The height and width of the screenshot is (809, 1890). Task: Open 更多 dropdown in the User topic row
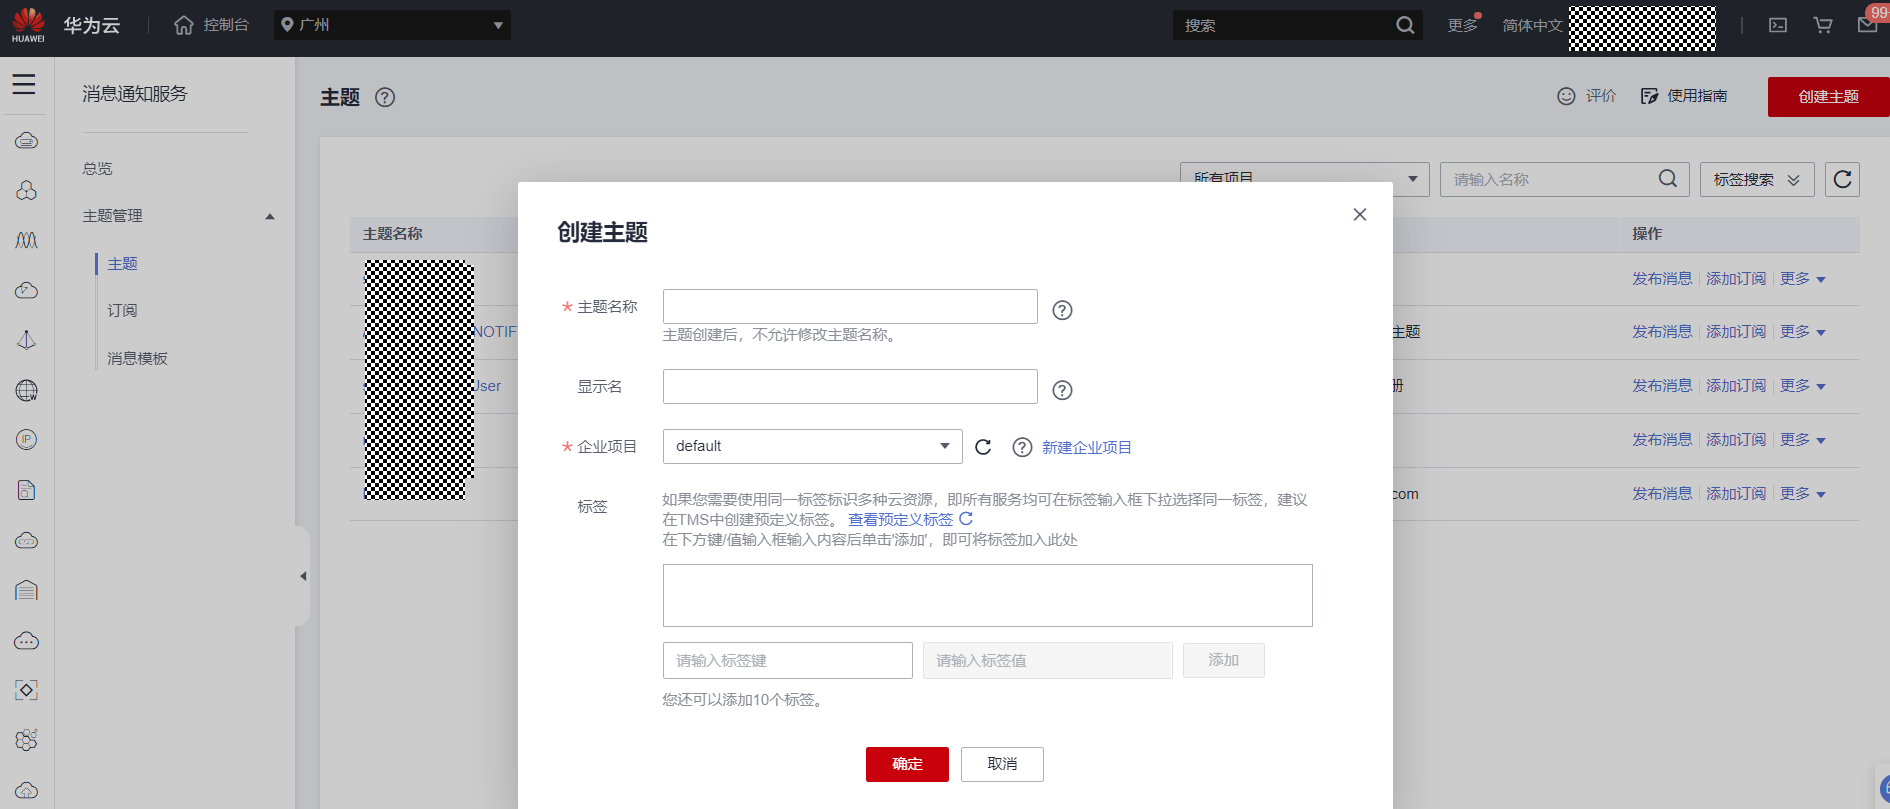pos(1803,386)
